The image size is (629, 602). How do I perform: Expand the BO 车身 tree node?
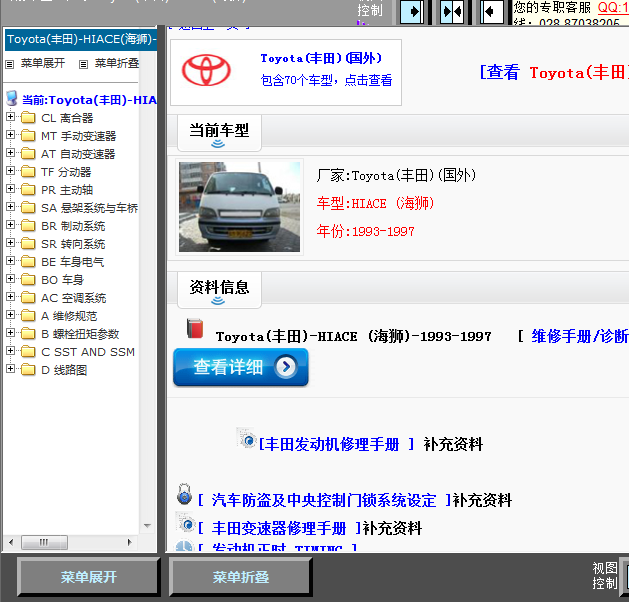[x=10, y=279]
